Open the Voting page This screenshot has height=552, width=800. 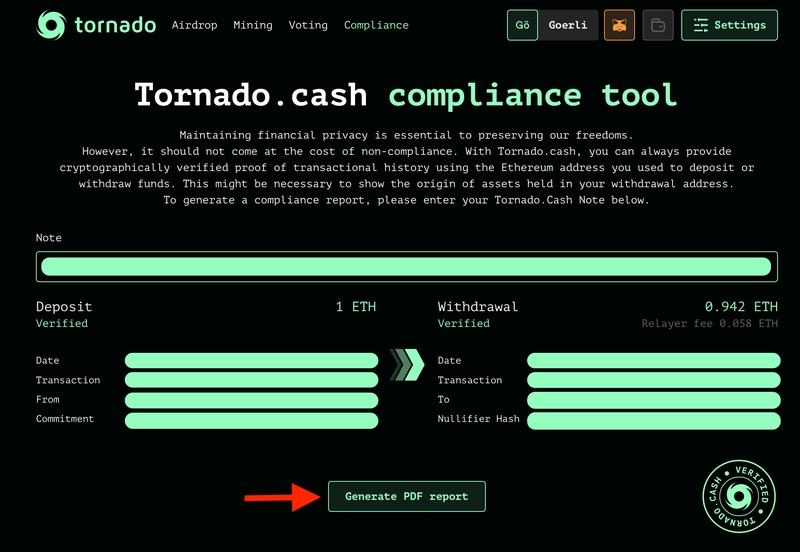coord(308,25)
